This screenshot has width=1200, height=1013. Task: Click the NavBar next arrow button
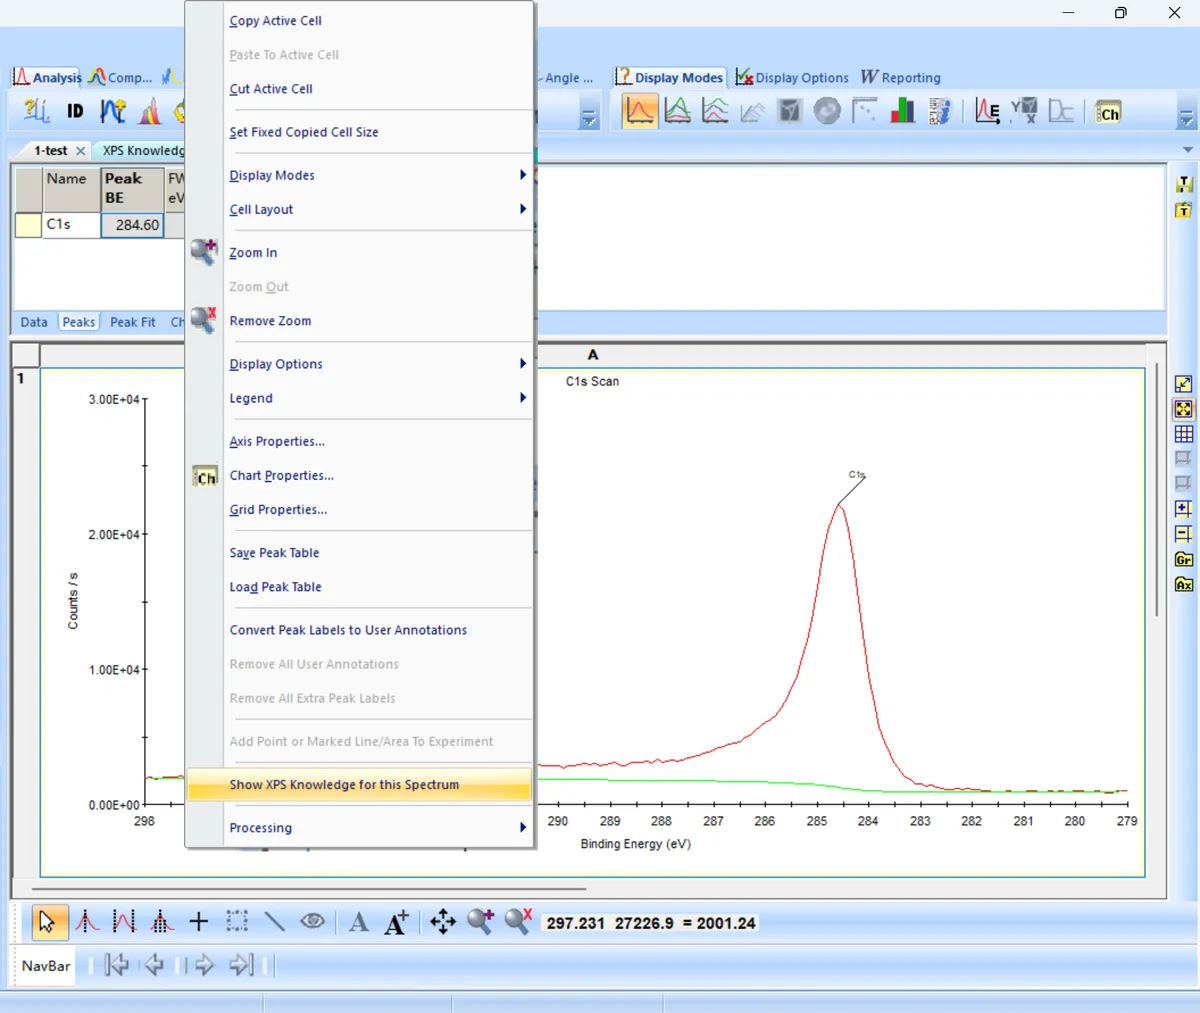(204, 965)
